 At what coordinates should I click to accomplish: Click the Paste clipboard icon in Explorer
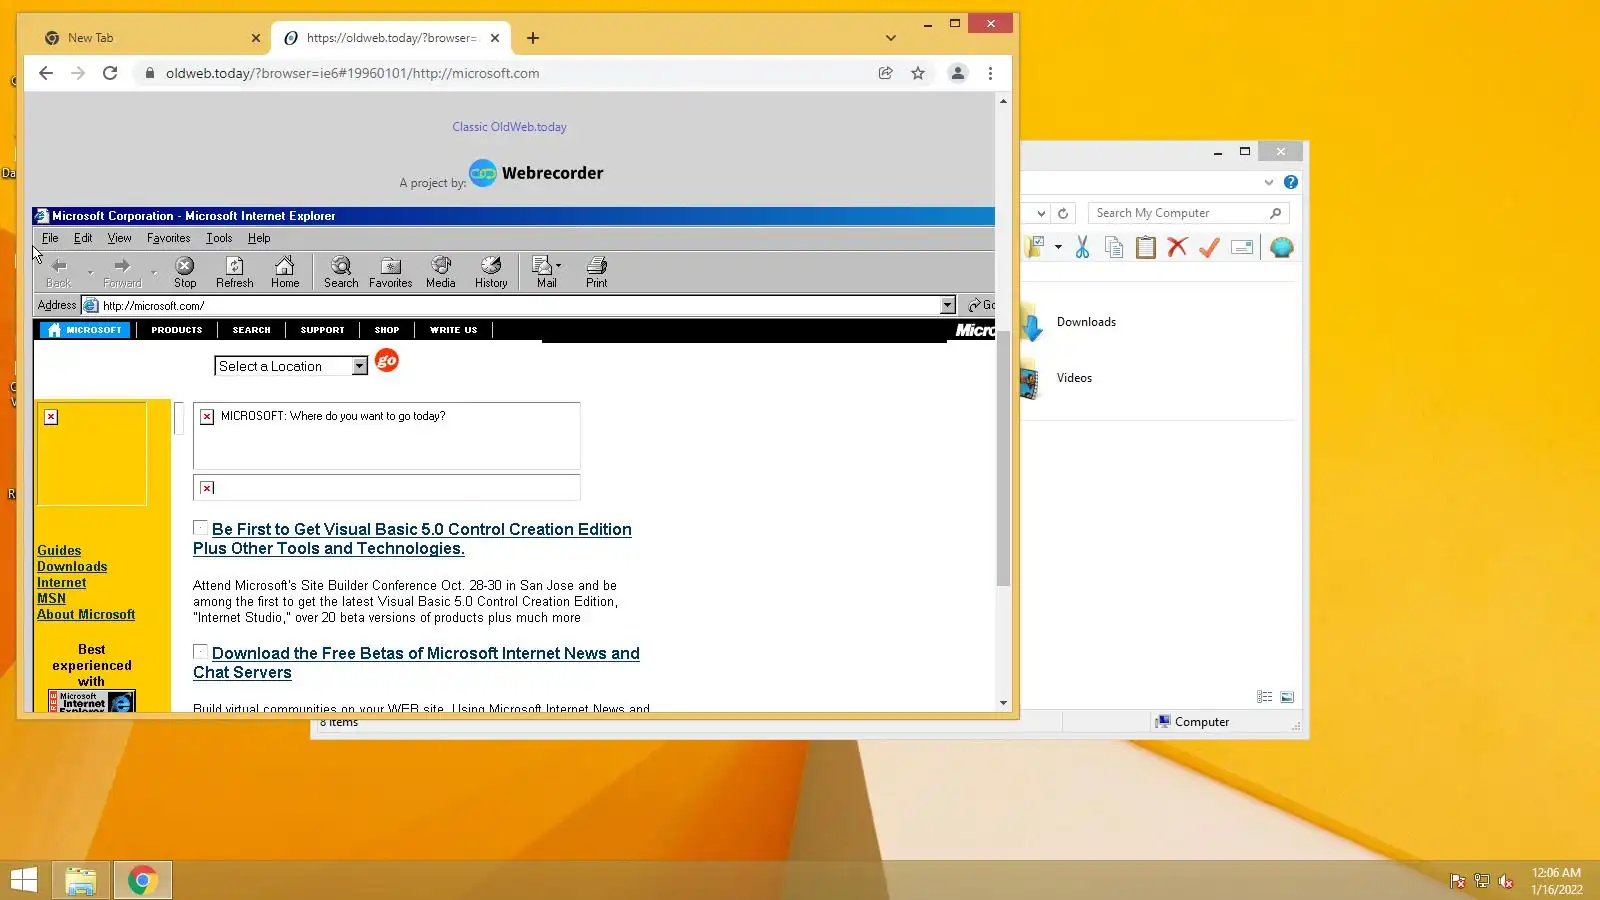coord(1146,247)
